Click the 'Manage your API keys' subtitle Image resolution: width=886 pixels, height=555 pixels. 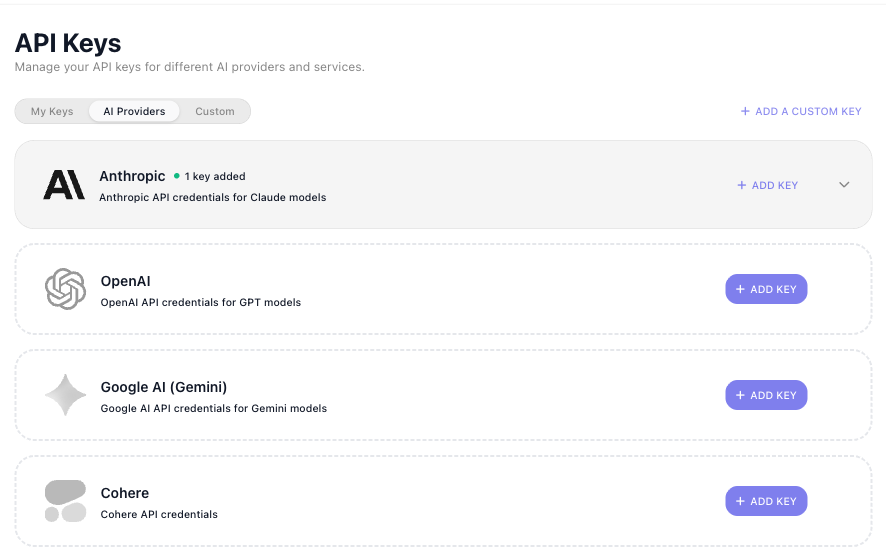pos(189,67)
